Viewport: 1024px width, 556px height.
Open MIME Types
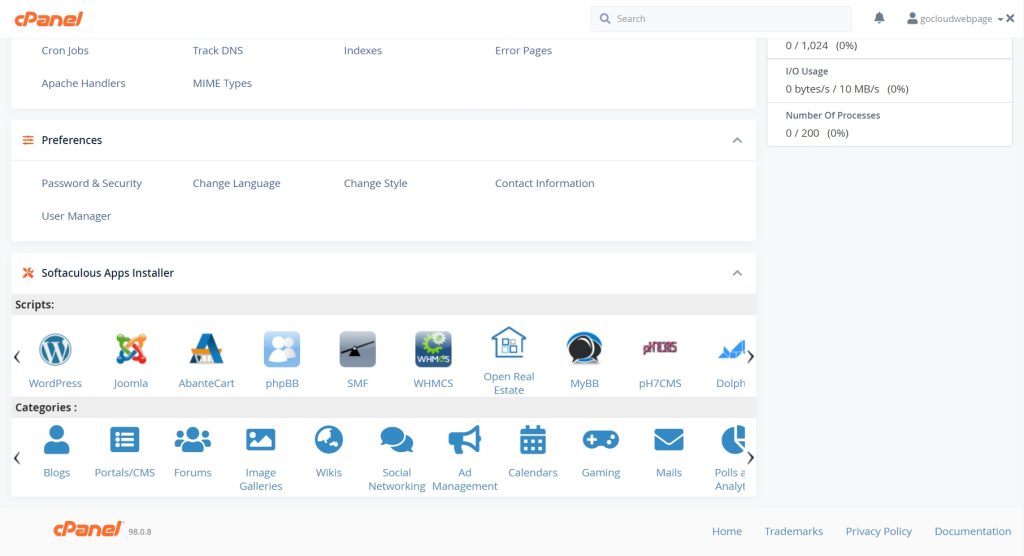tap(222, 83)
